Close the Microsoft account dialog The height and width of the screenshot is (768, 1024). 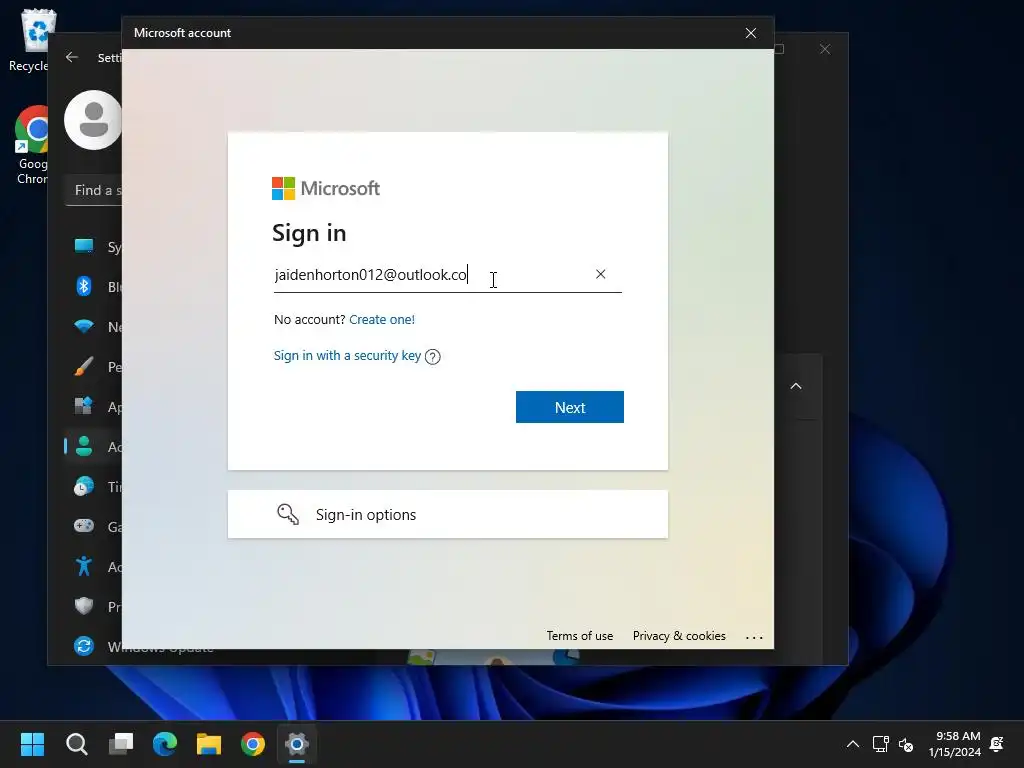coord(750,33)
